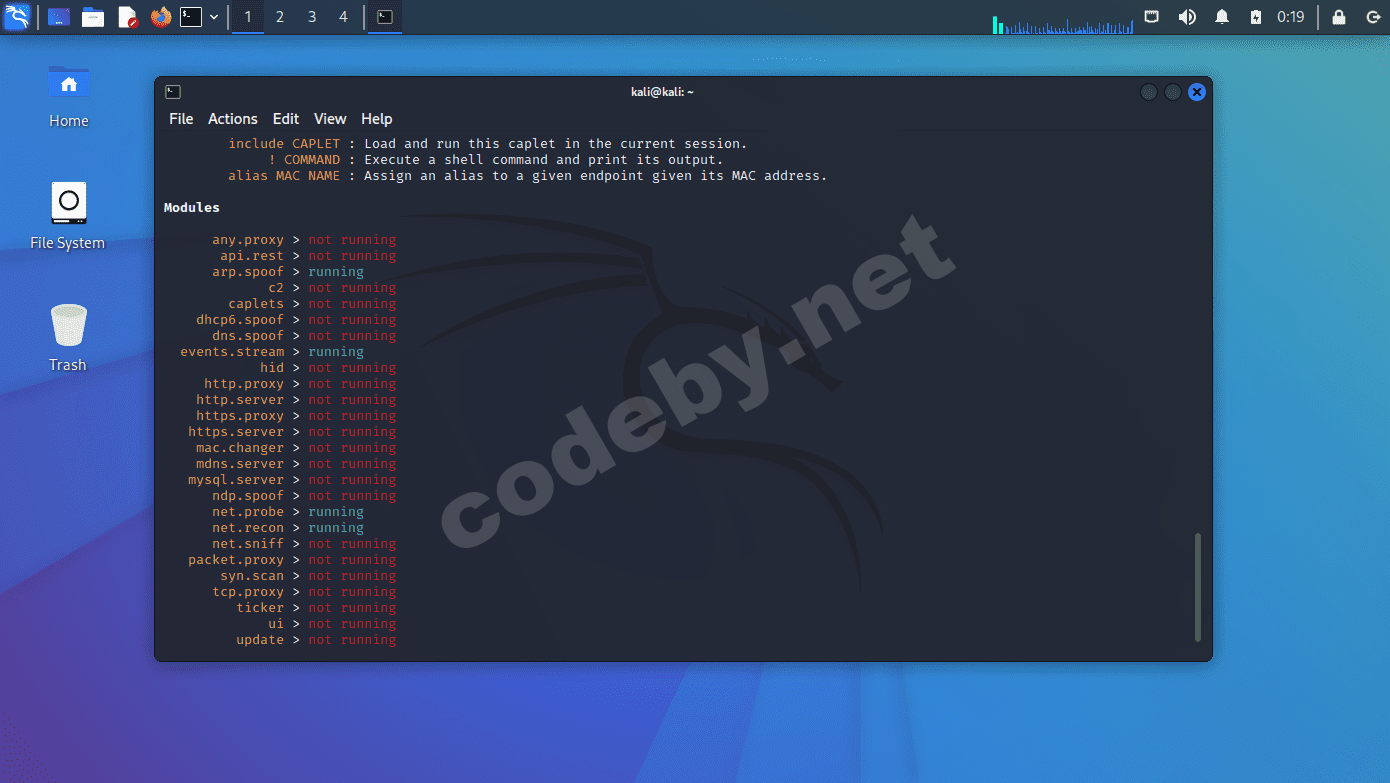Click the terminal vertical scrollbar
1390x783 pixels.
tap(1197, 587)
